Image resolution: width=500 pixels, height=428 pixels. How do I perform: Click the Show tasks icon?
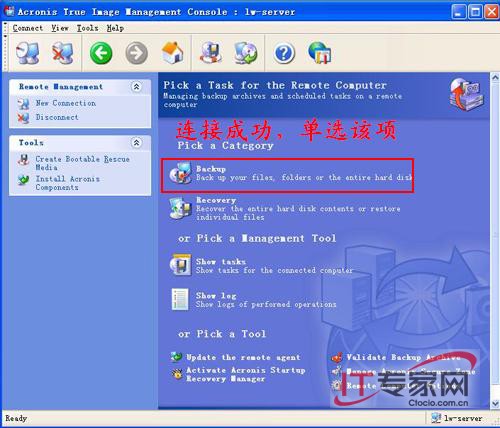click(x=180, y=265)
